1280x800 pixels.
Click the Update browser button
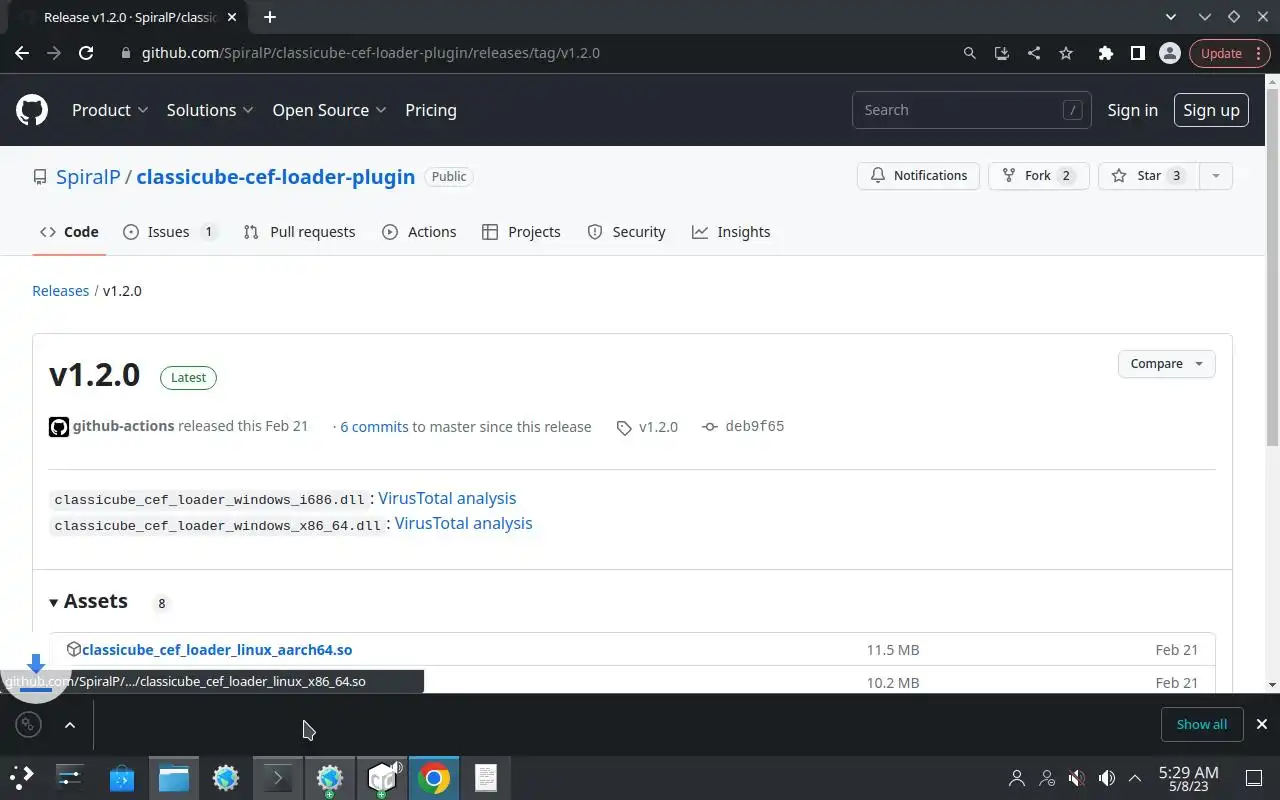click(x=1222, y=53)
